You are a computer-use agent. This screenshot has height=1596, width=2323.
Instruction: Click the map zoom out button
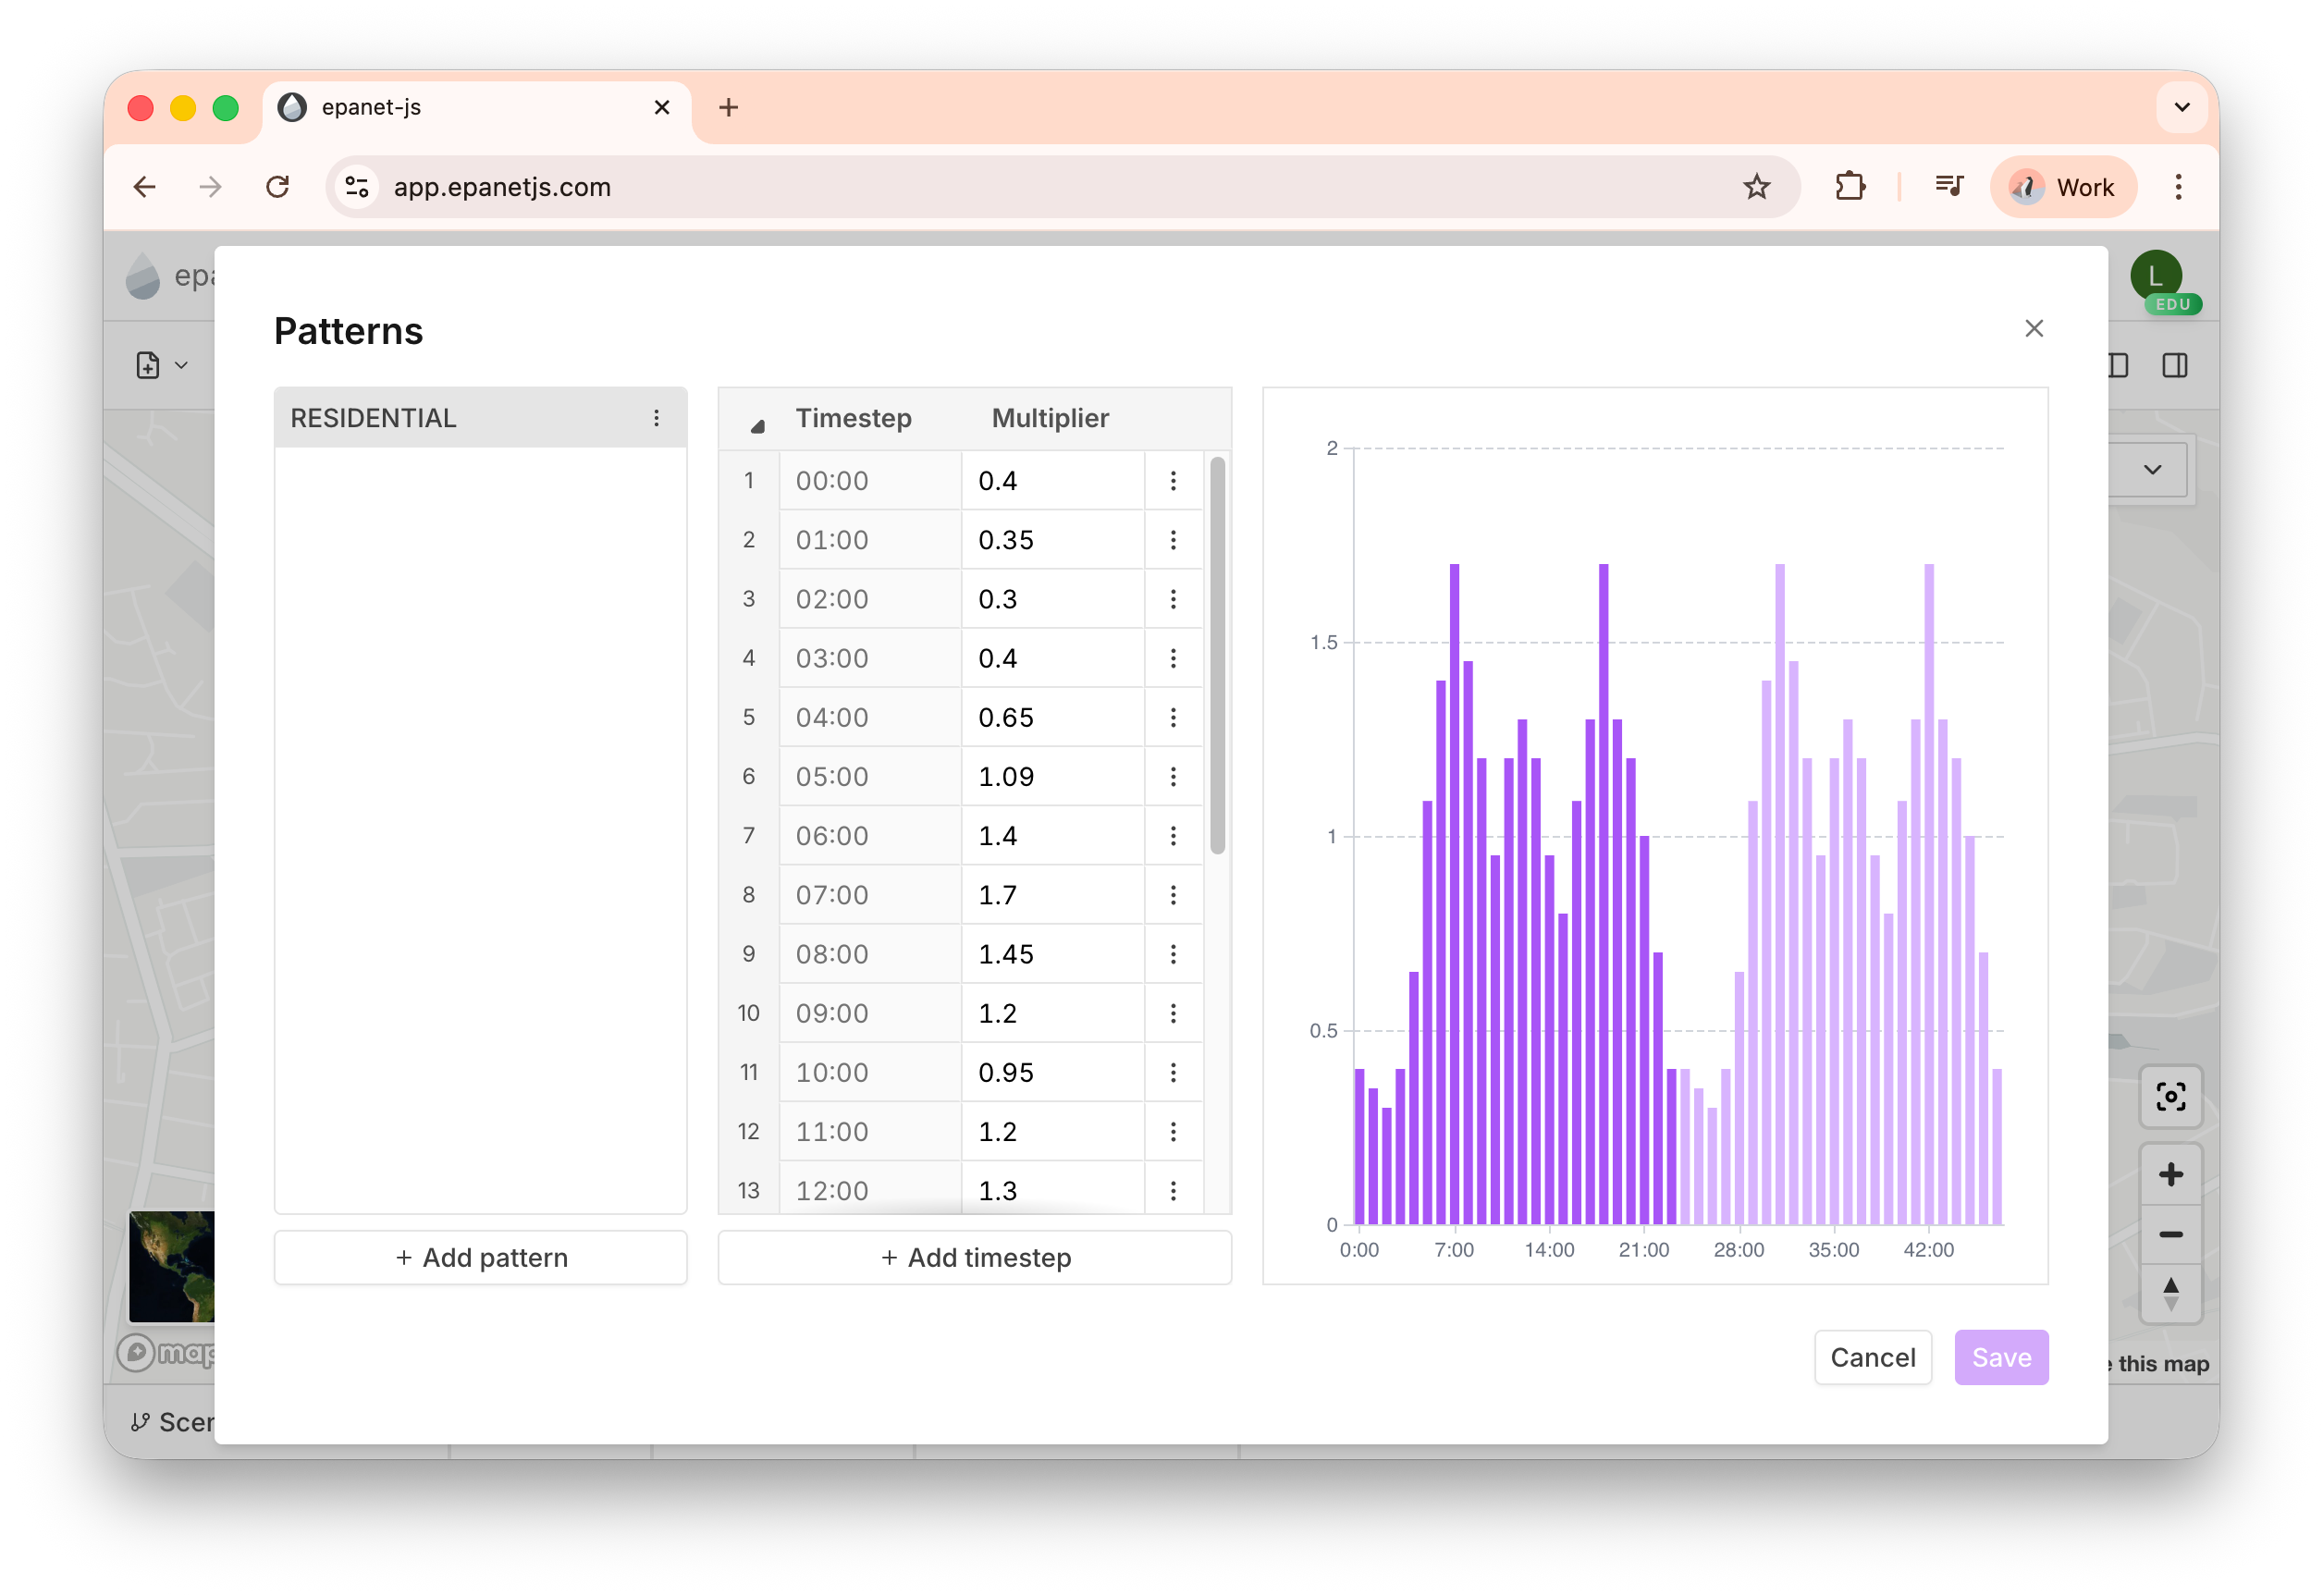(2170, 1235)
